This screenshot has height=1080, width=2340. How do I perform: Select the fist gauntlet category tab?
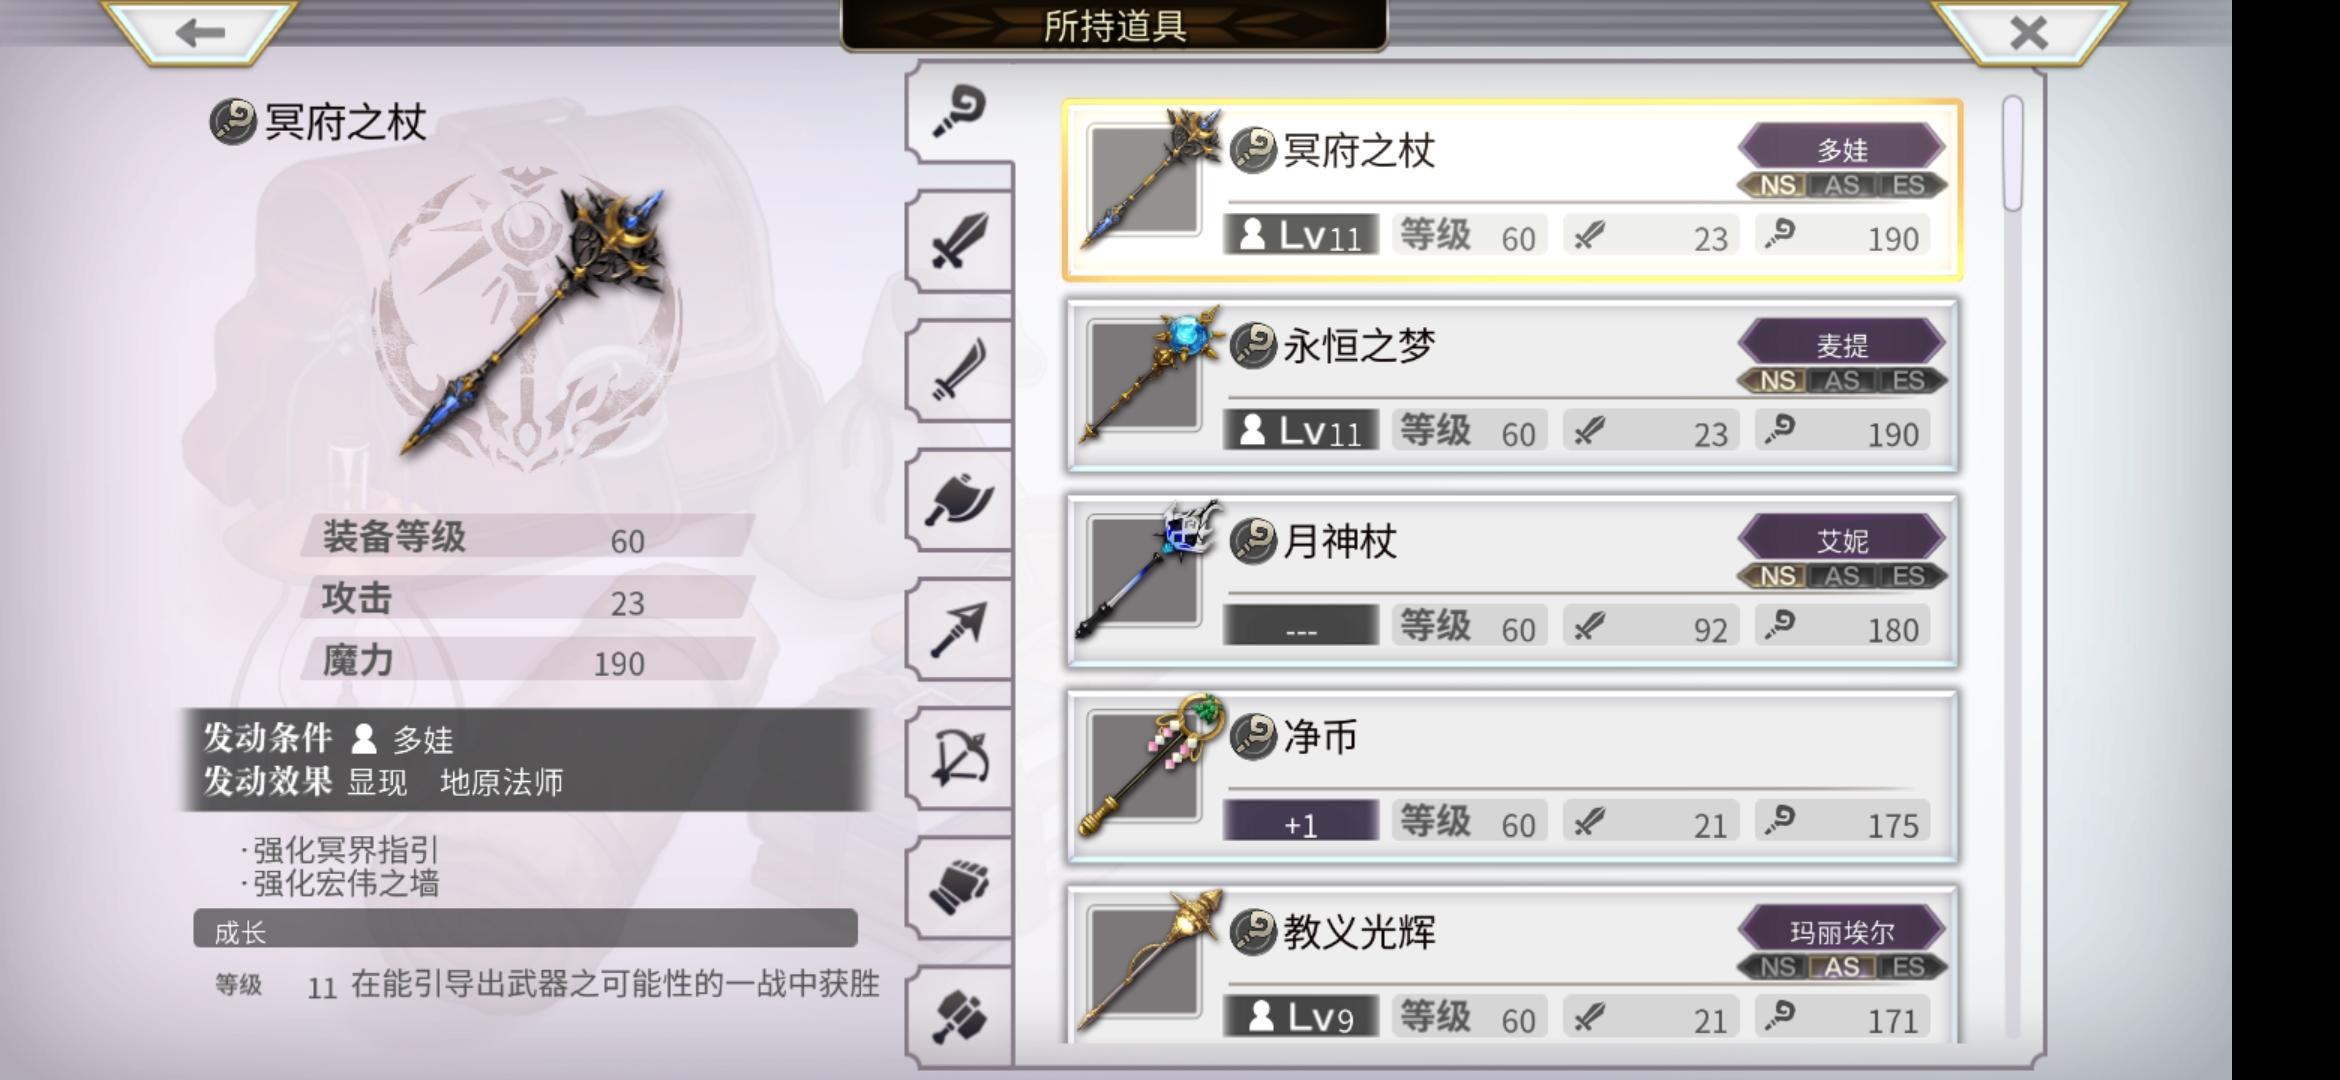[x=960, y=887]
